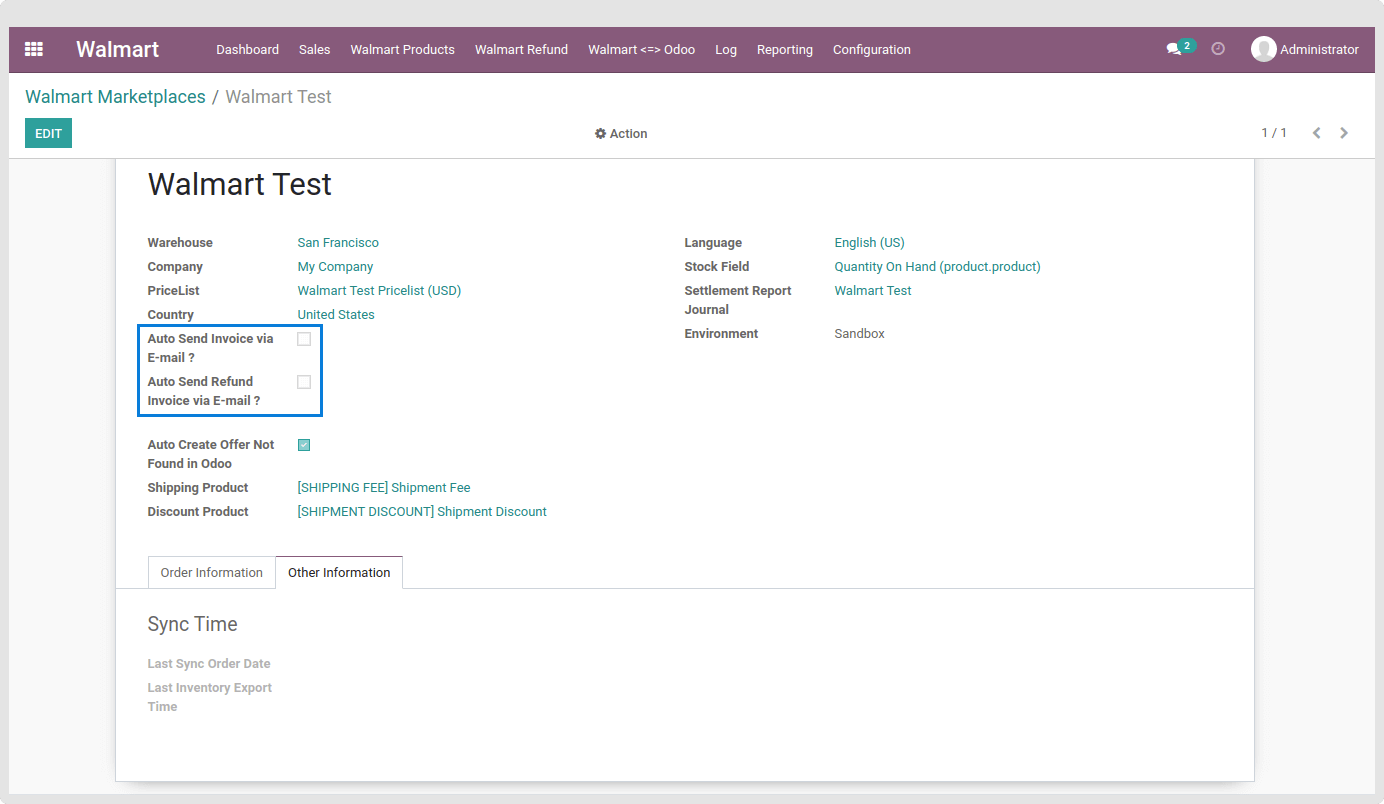Open [SHIPPING FEE] Shipment Fee product link
This screenshot has height=804, width=1384.
pyautogui.click(x=384, y=488)
